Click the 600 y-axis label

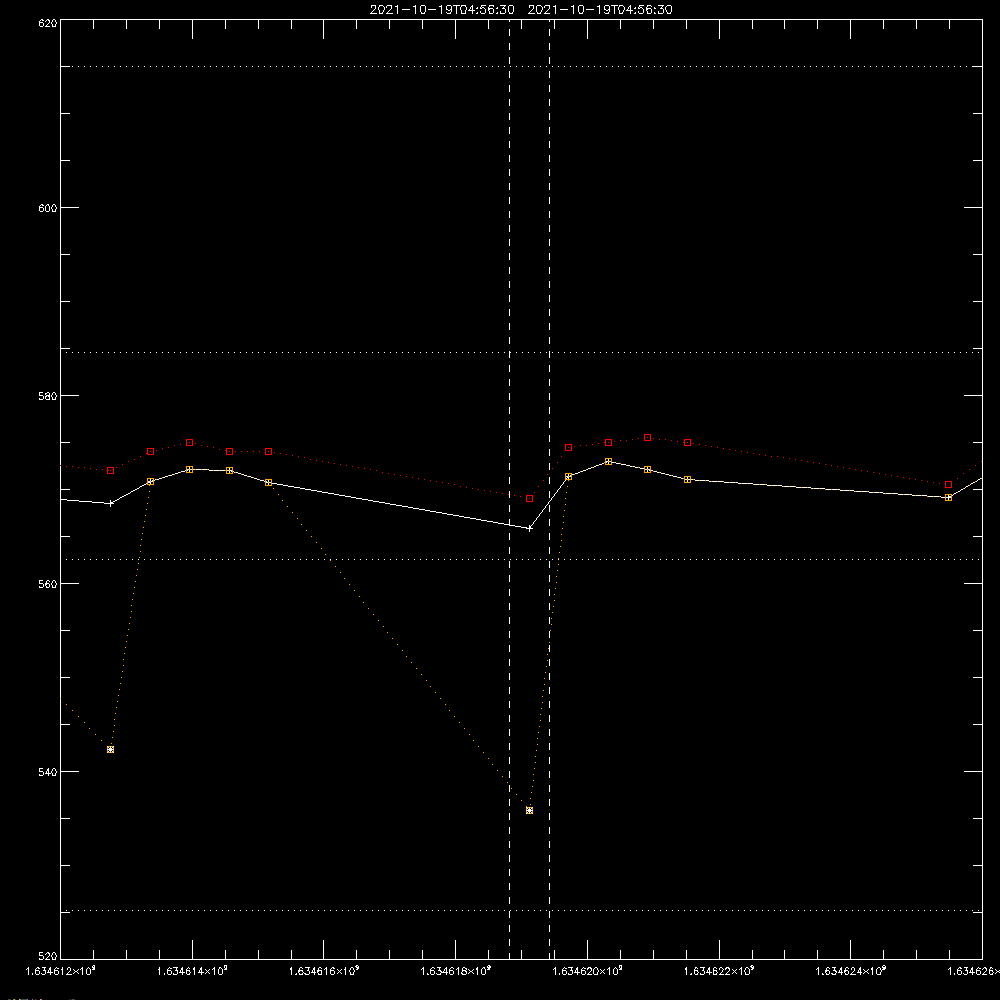click(x=48, y=208)
